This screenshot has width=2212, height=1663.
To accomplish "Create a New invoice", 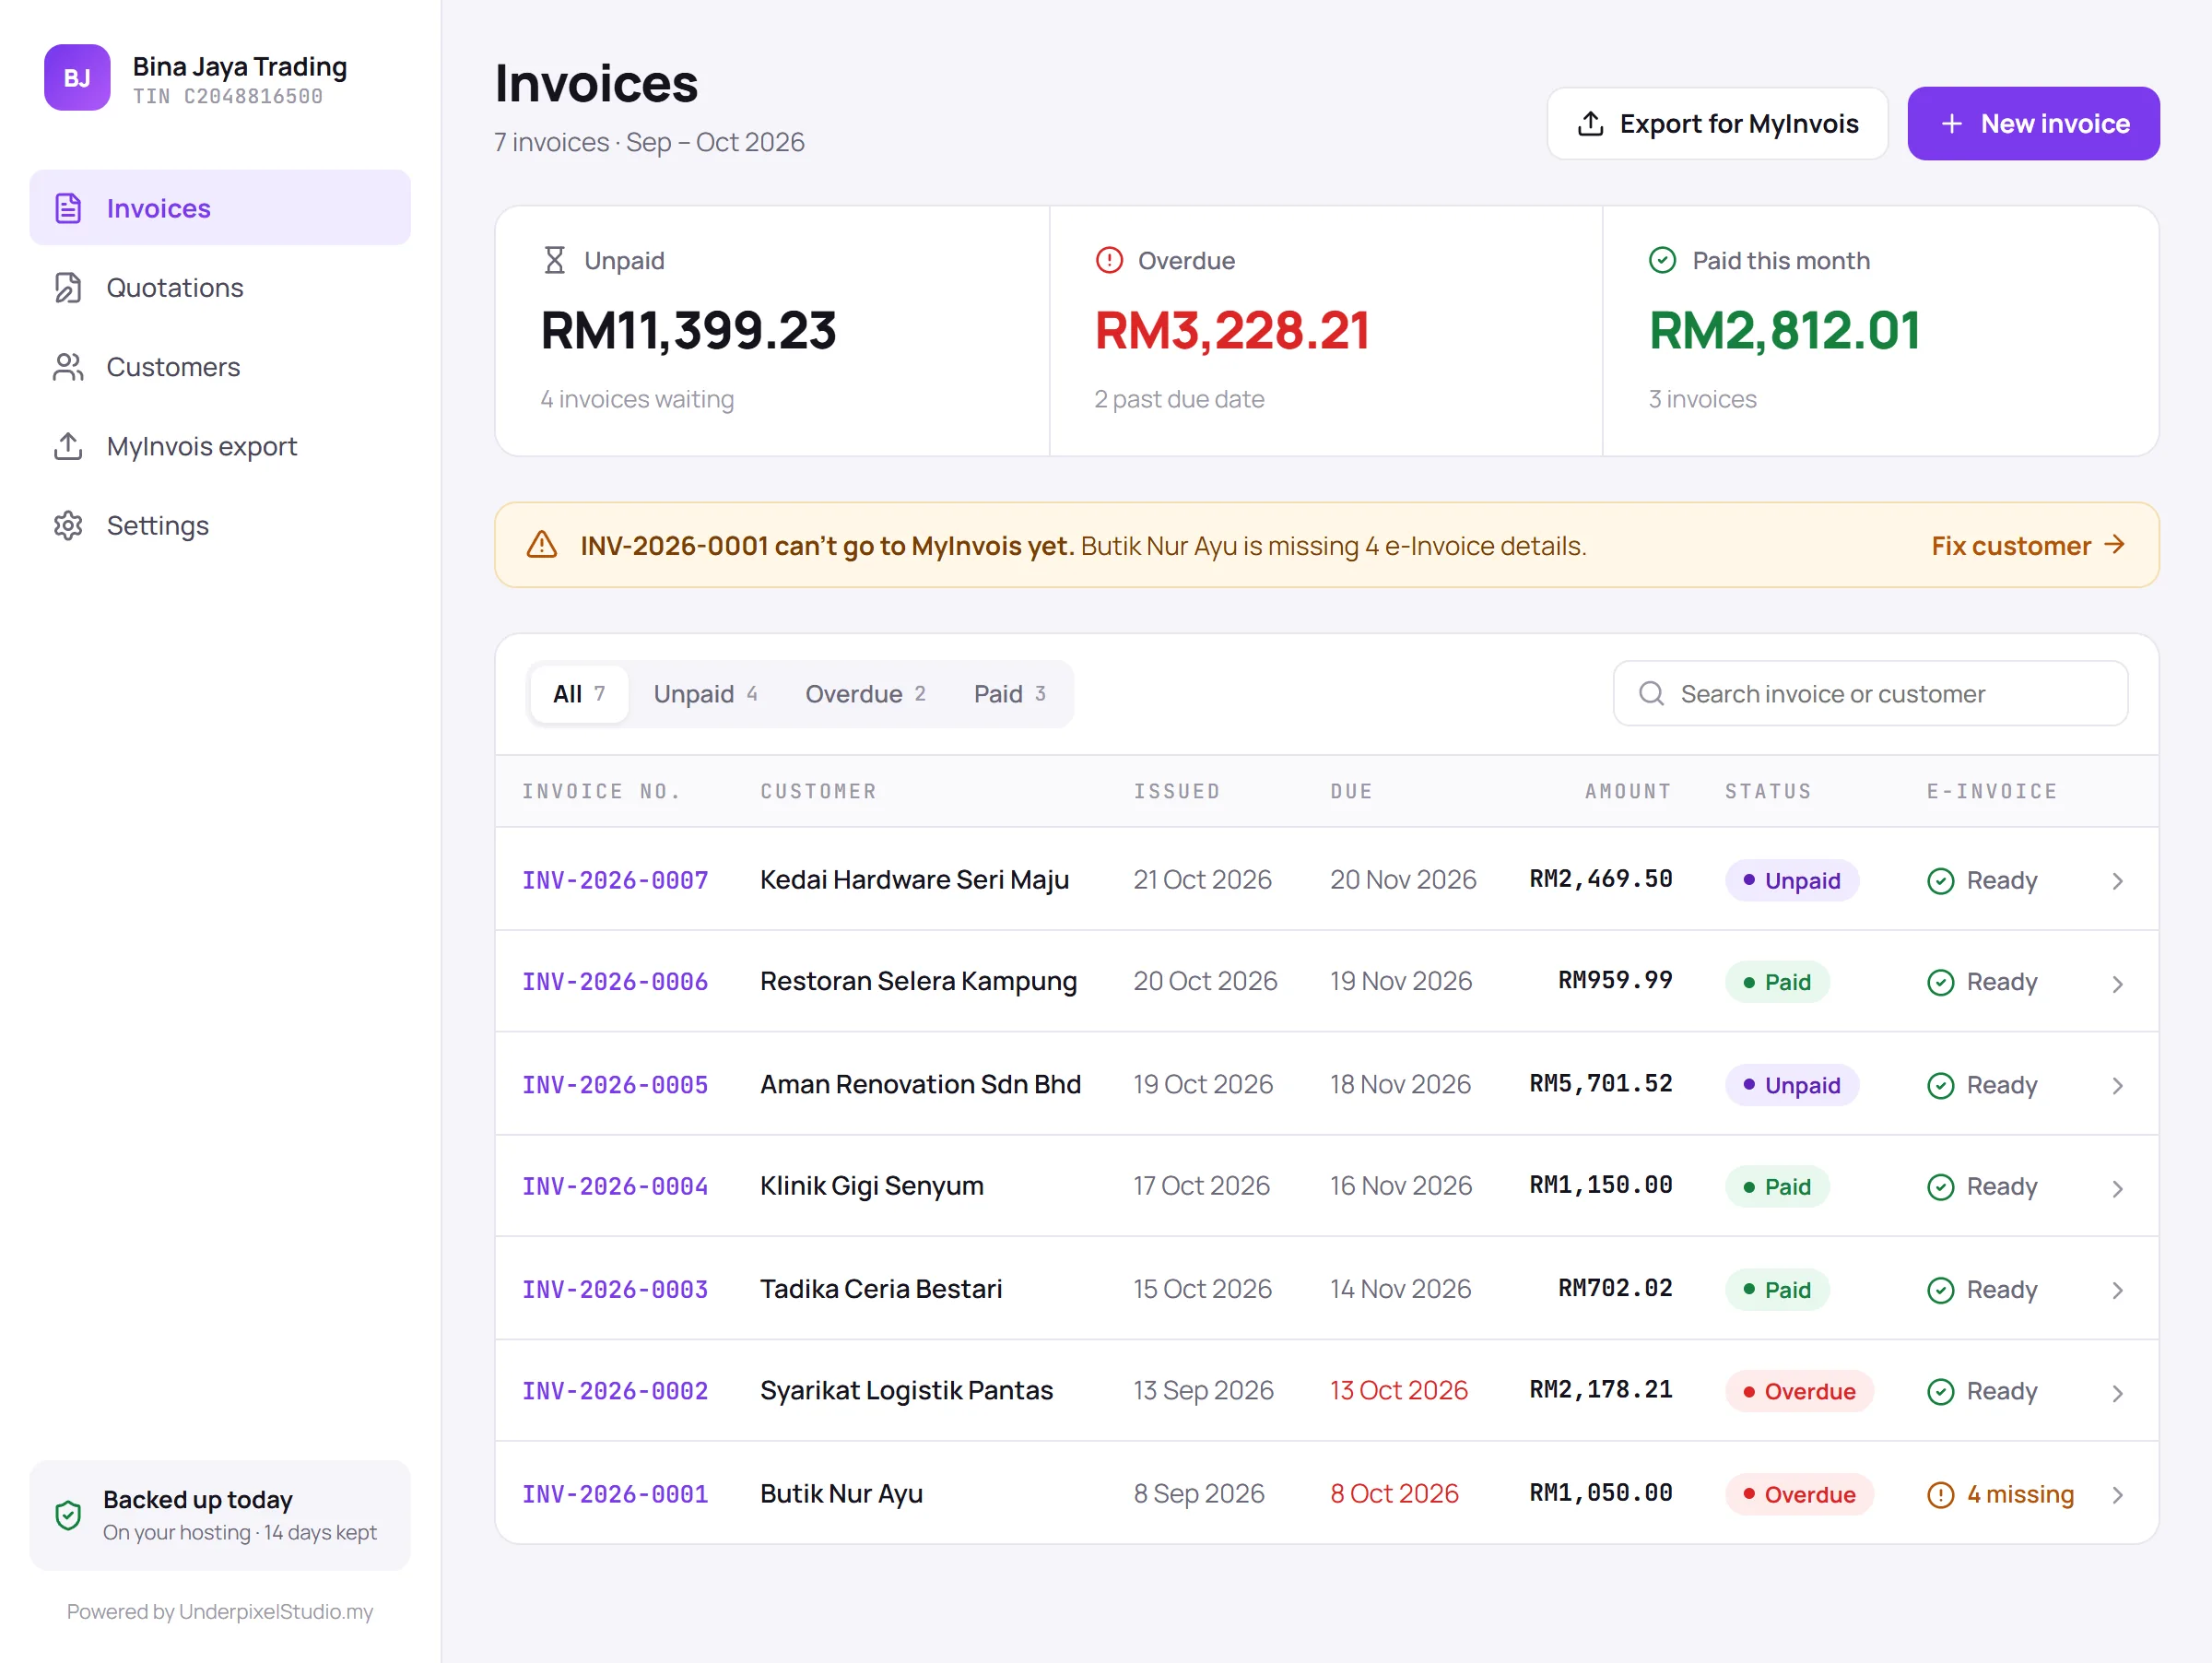I will click(x=2033, y=123).
